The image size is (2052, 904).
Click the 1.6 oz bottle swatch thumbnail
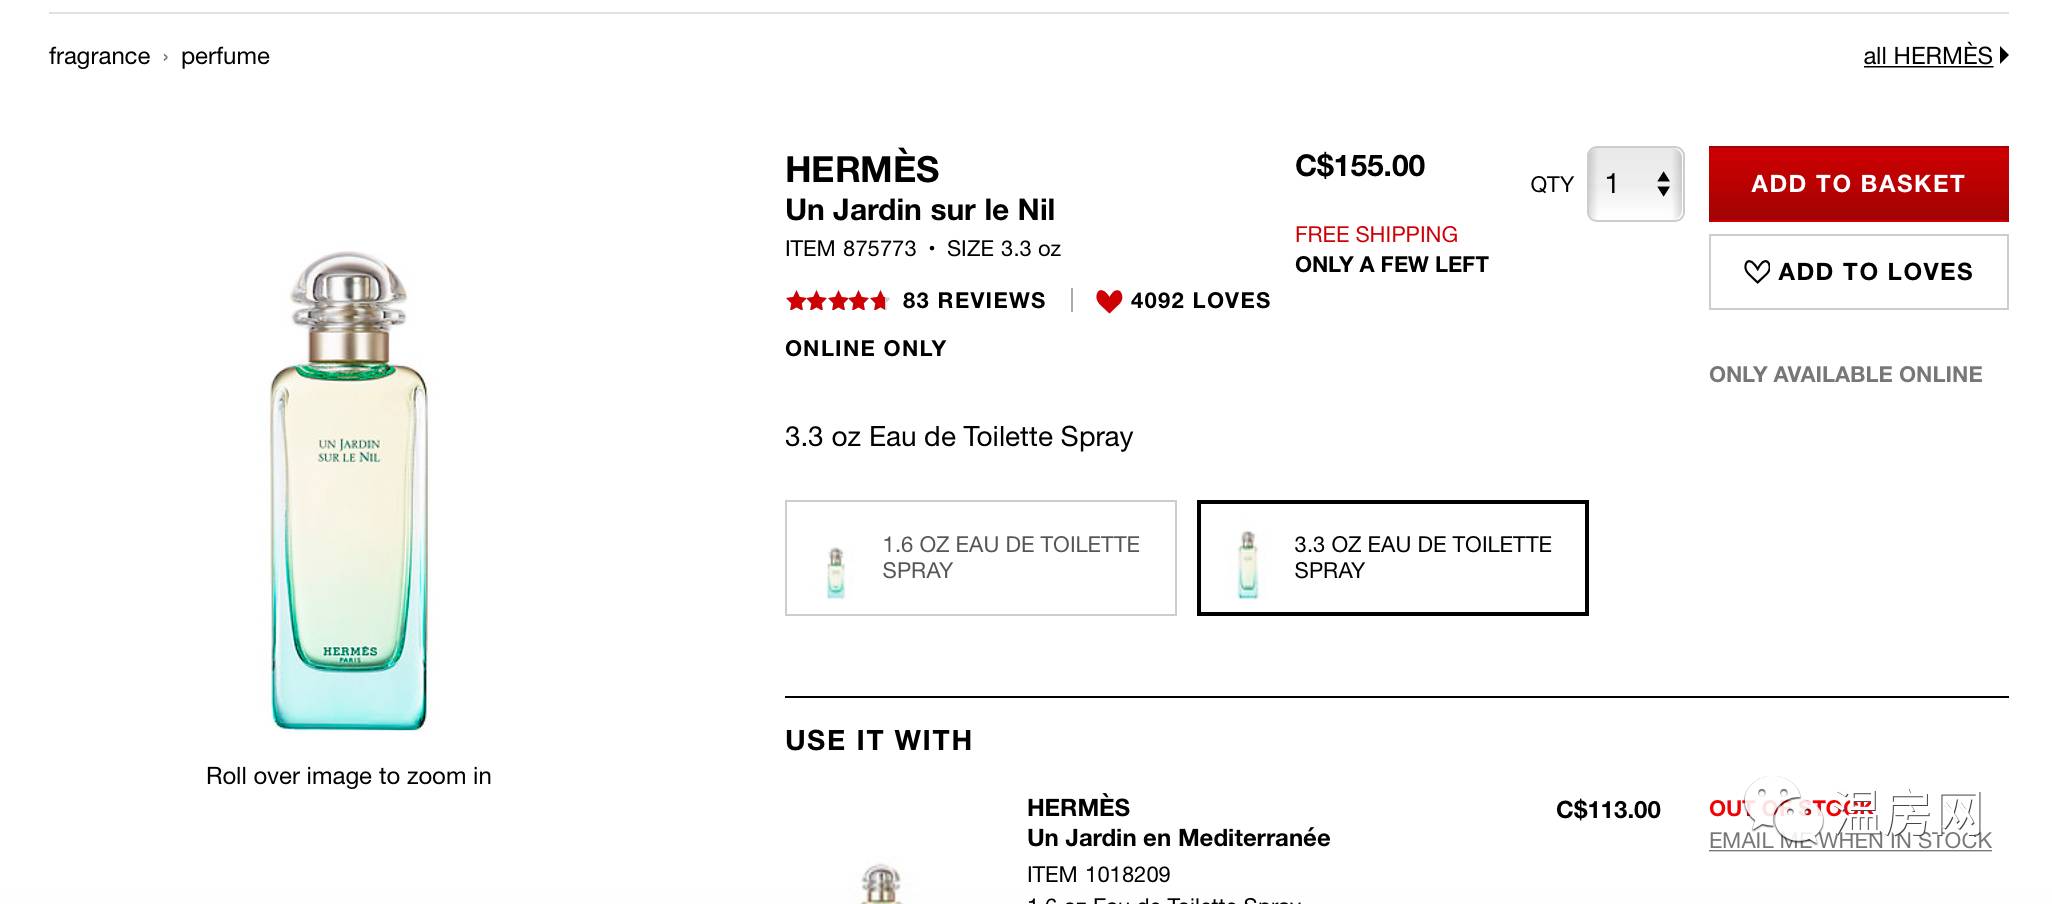point(836,572)
